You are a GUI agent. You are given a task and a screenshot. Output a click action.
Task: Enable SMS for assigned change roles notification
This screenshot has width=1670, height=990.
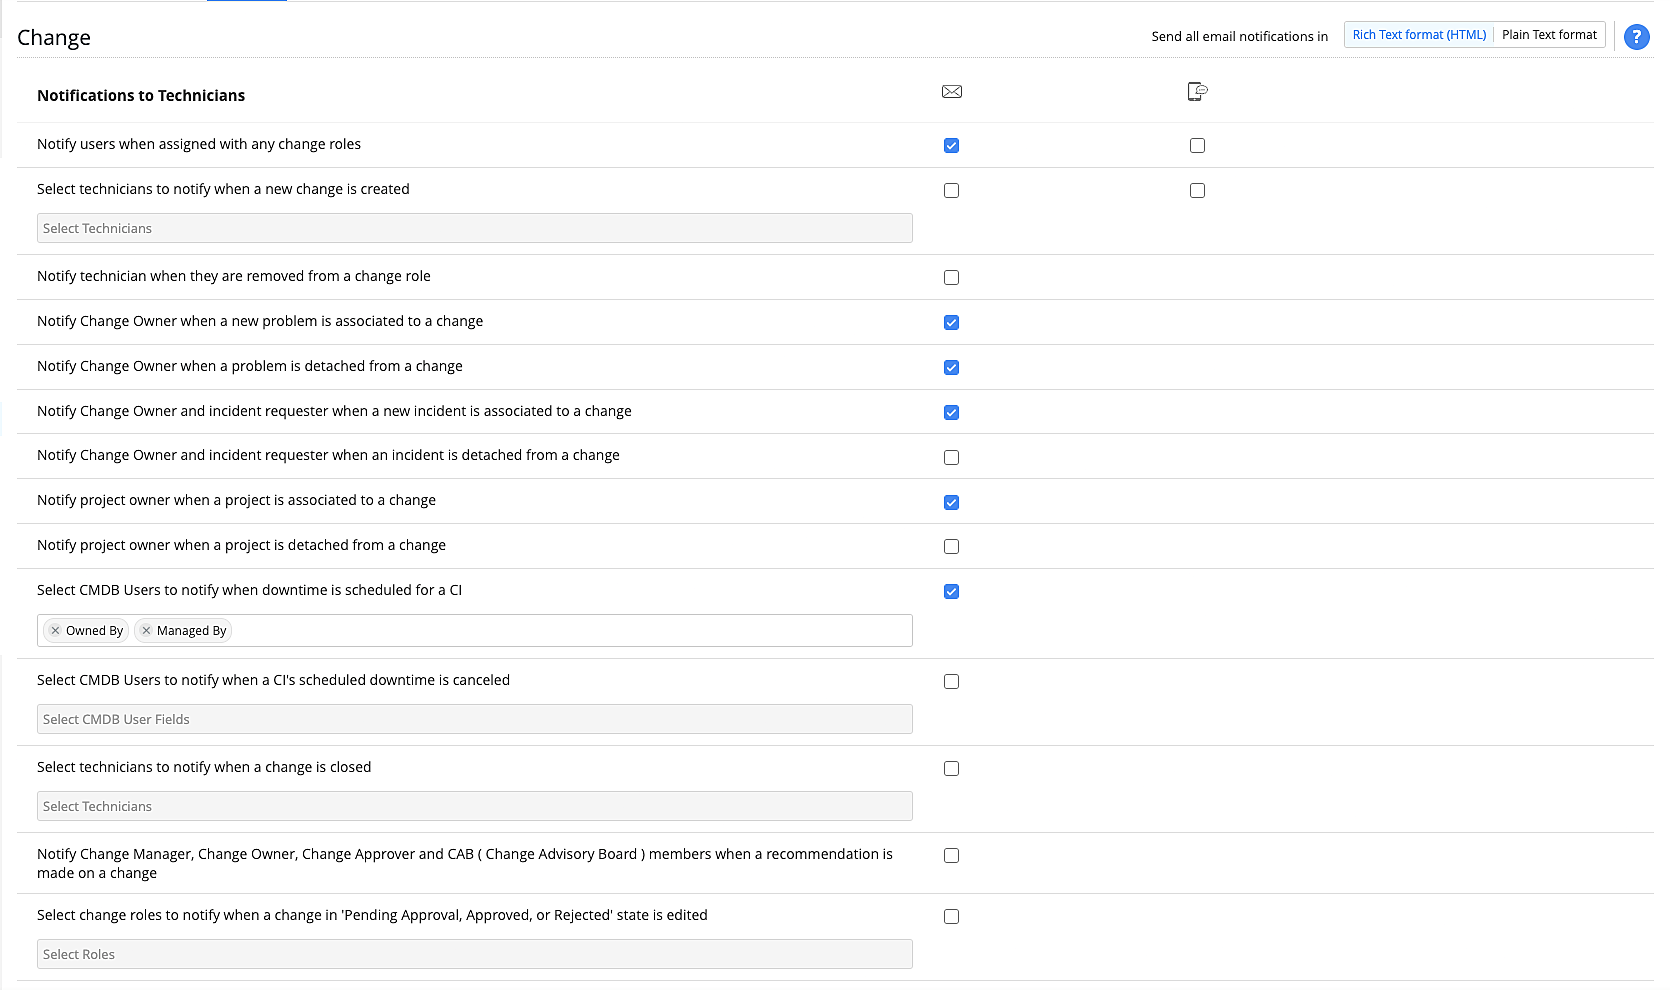coord(1197,146)
